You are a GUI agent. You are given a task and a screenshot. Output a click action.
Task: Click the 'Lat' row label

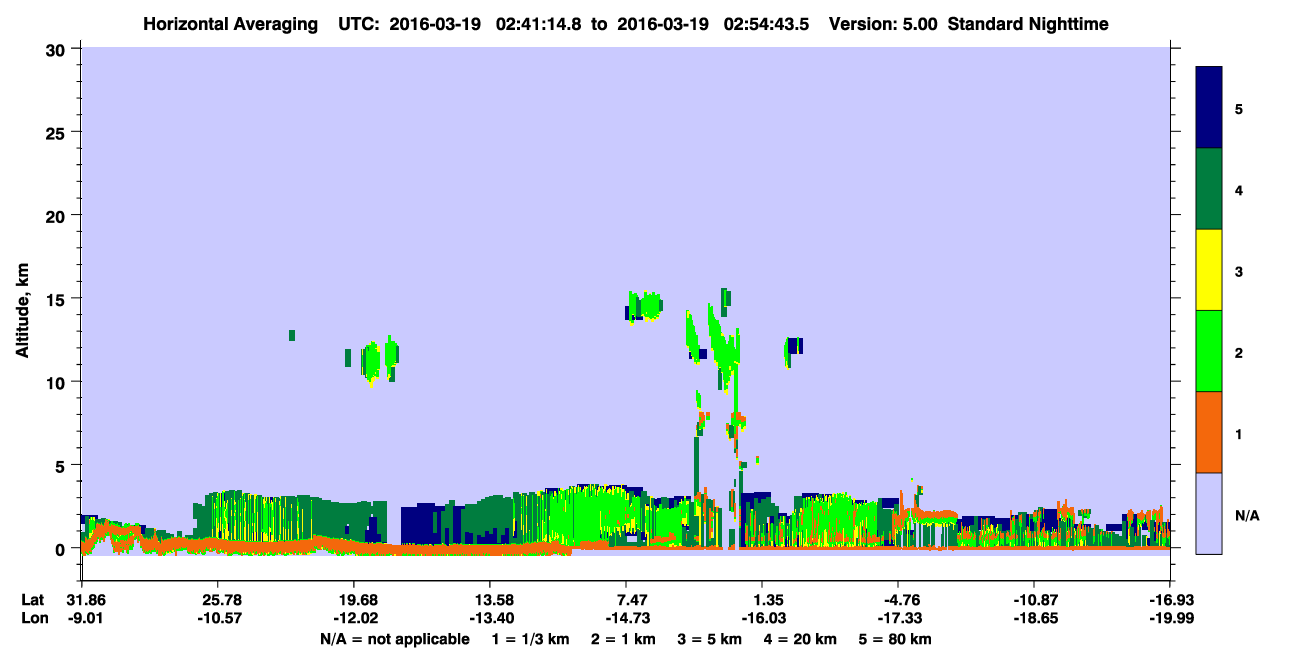pos(32,600)
